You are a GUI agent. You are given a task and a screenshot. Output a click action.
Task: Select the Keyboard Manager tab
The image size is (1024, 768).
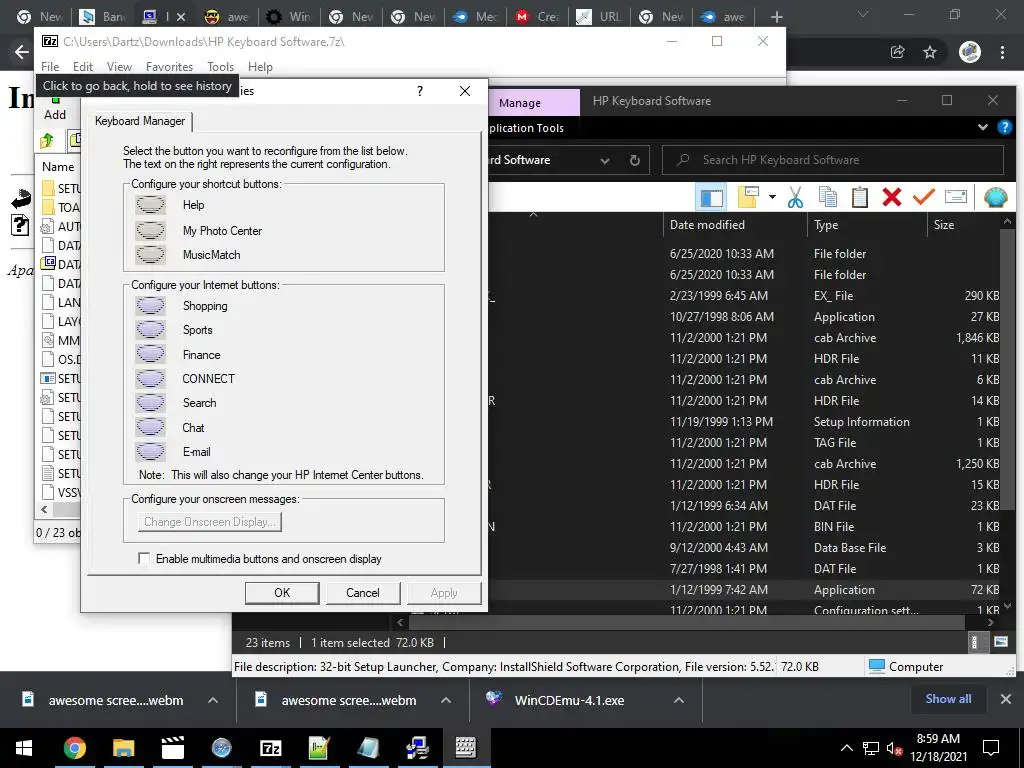pyautogui.click(x=140, y=121)
